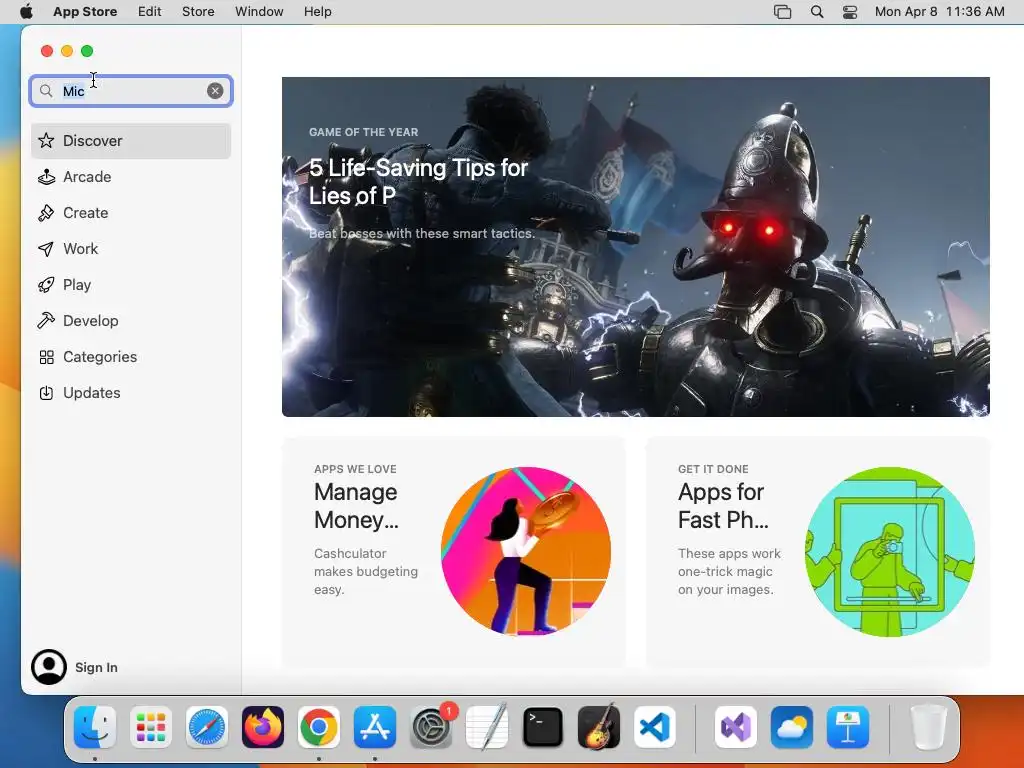Screen dimensions: 1024x768
Task: Open Launchpad from the Dock
Action: tap(151, 727)
